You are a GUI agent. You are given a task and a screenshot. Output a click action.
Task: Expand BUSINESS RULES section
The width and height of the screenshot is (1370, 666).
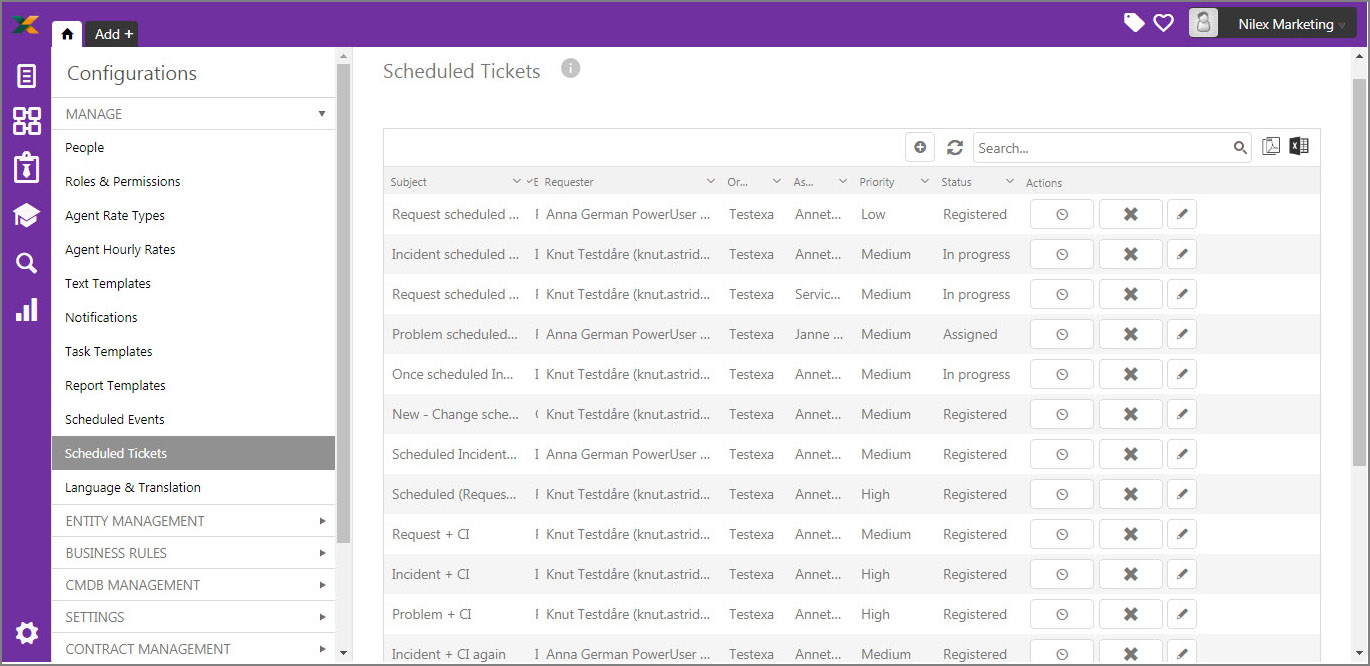pos(193,553)
